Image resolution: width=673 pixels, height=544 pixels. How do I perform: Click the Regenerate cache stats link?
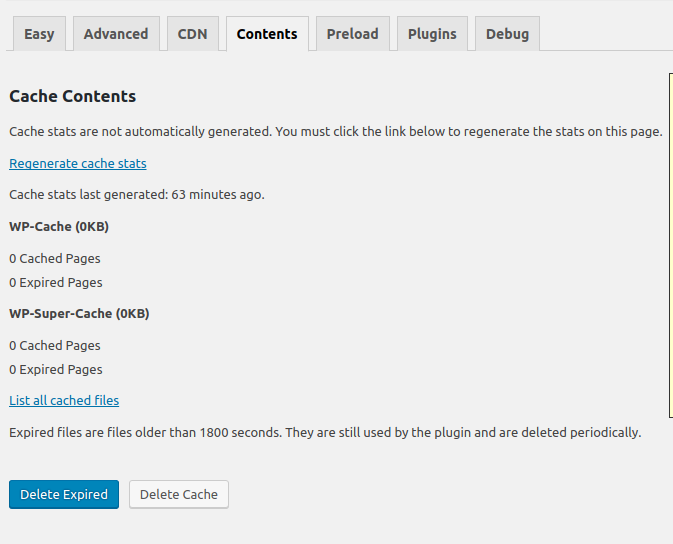pos(78,164)
